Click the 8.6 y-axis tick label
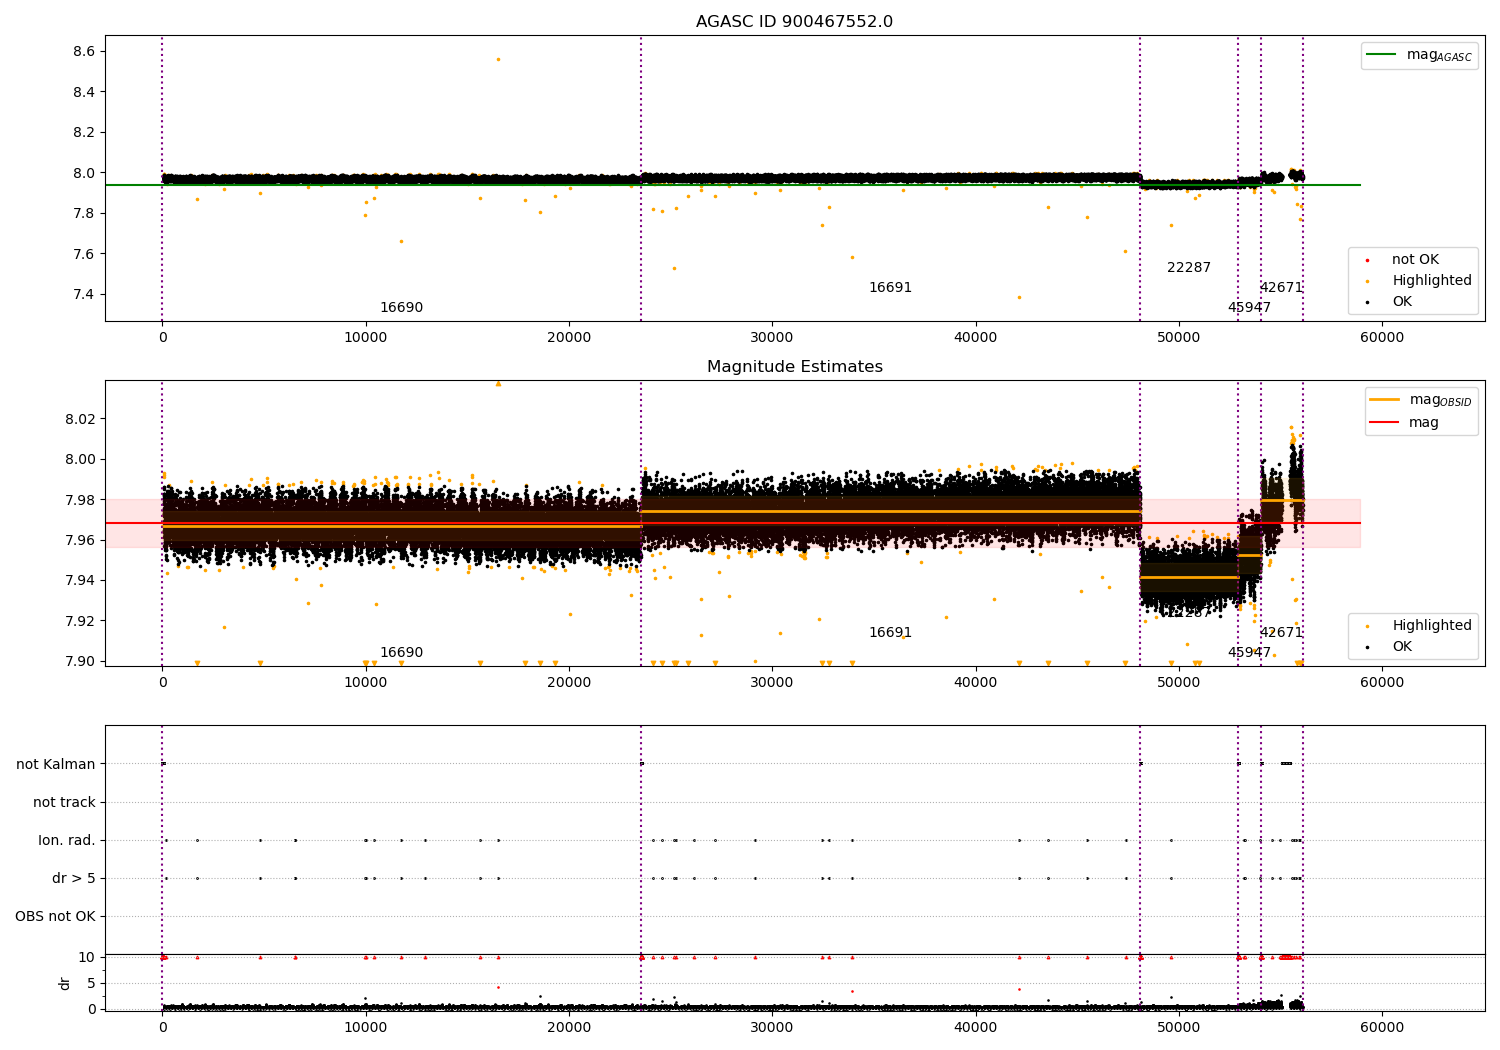This screenshot has width=1500, height=1050. coord(84,51)
